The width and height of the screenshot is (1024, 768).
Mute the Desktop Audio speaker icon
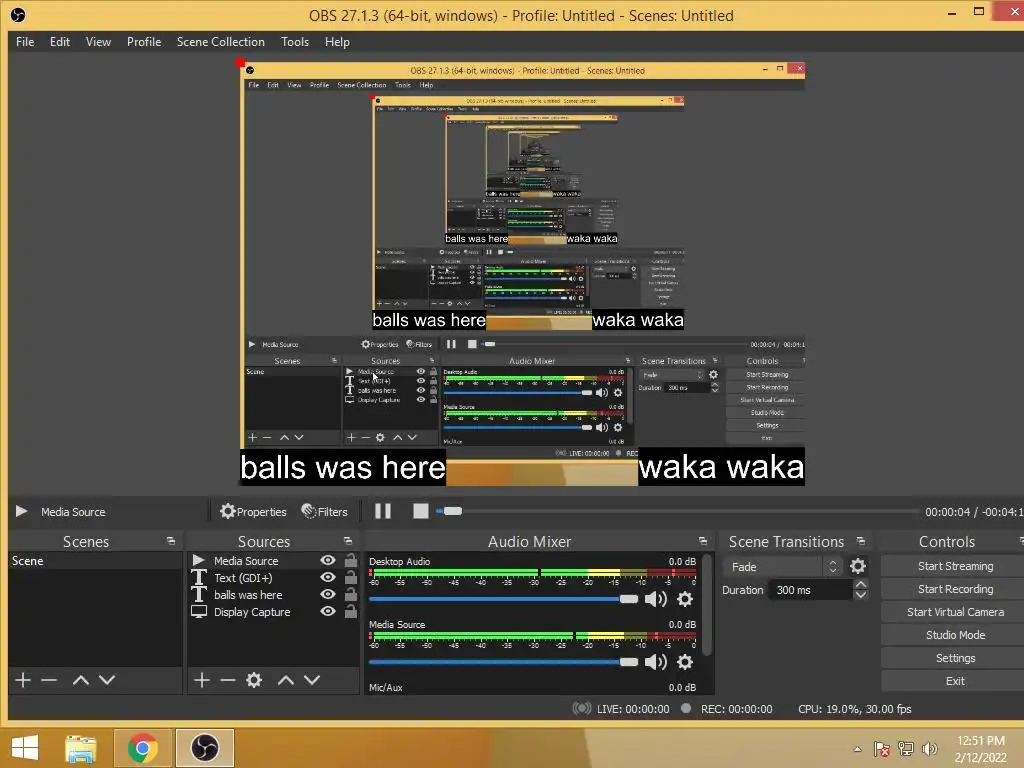(656, 599)
